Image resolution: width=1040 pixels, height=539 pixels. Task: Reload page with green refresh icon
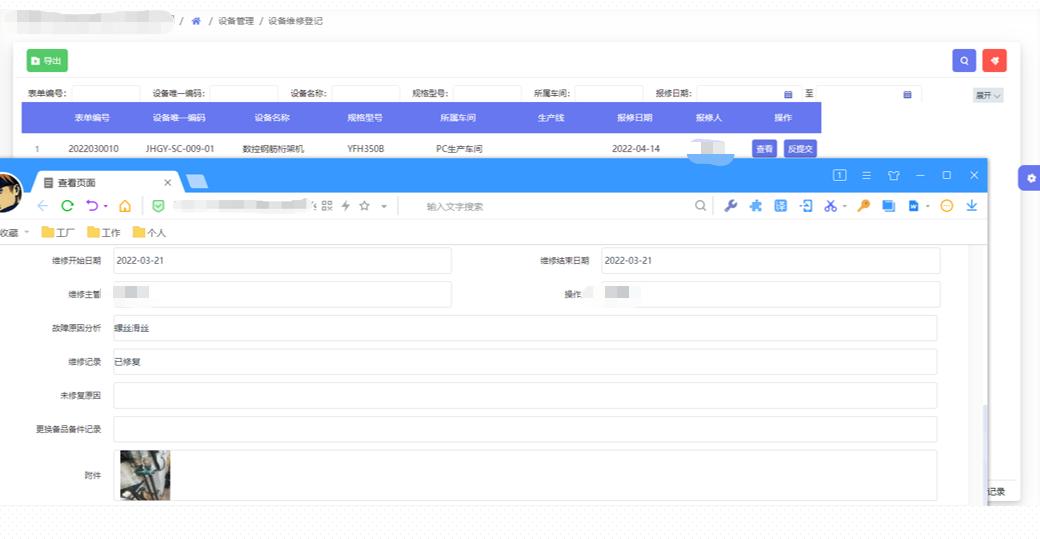tap(67, 206)
